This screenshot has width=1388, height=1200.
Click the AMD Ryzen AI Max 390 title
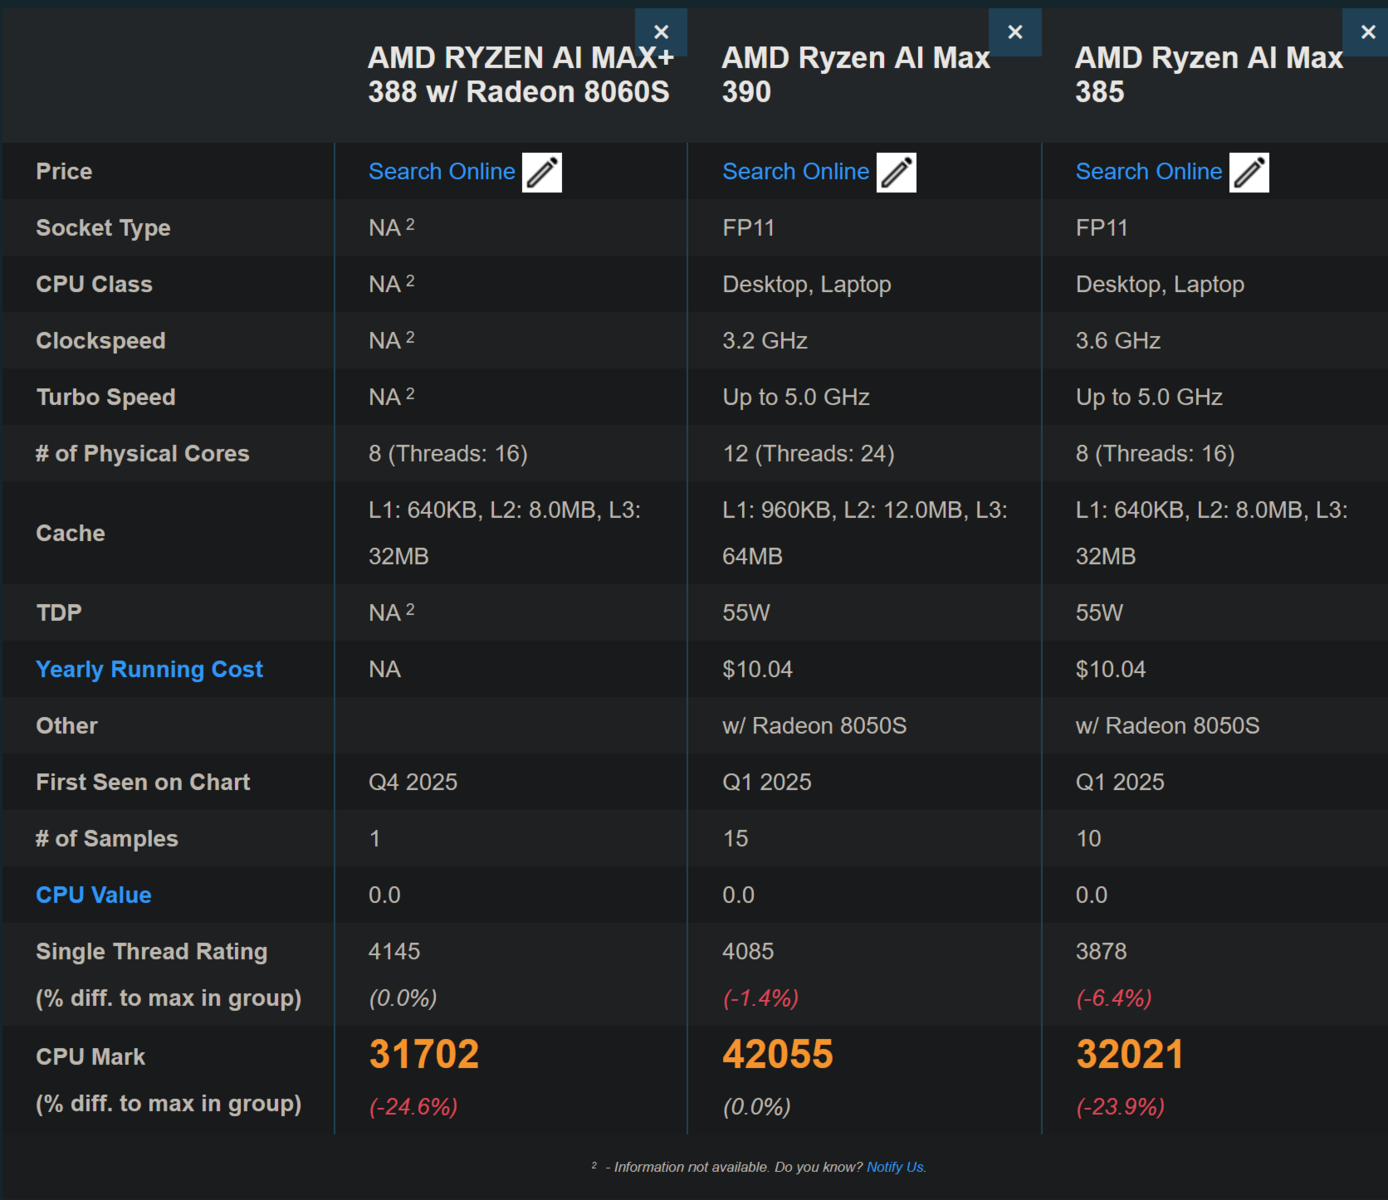click(x=855, y=75)
